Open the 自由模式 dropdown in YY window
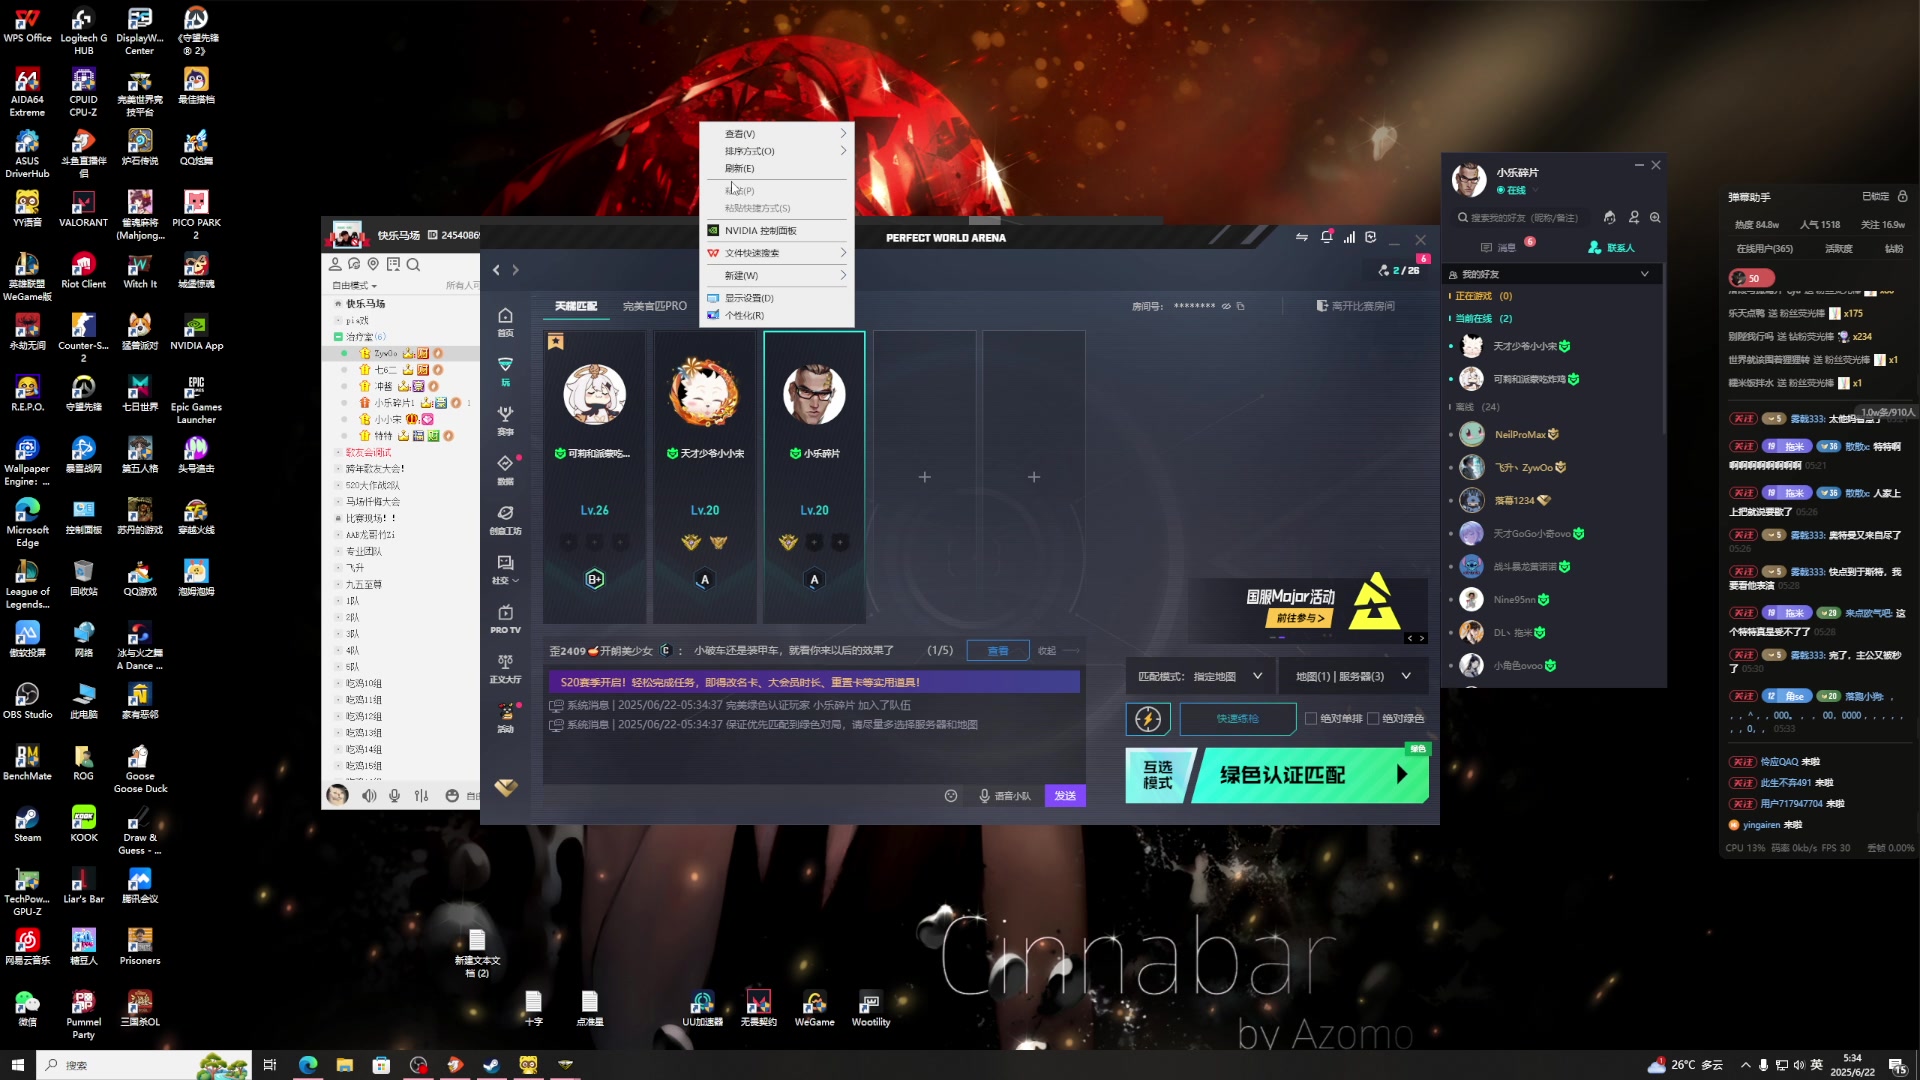Screen dimensions: 1920x1080 355,286
